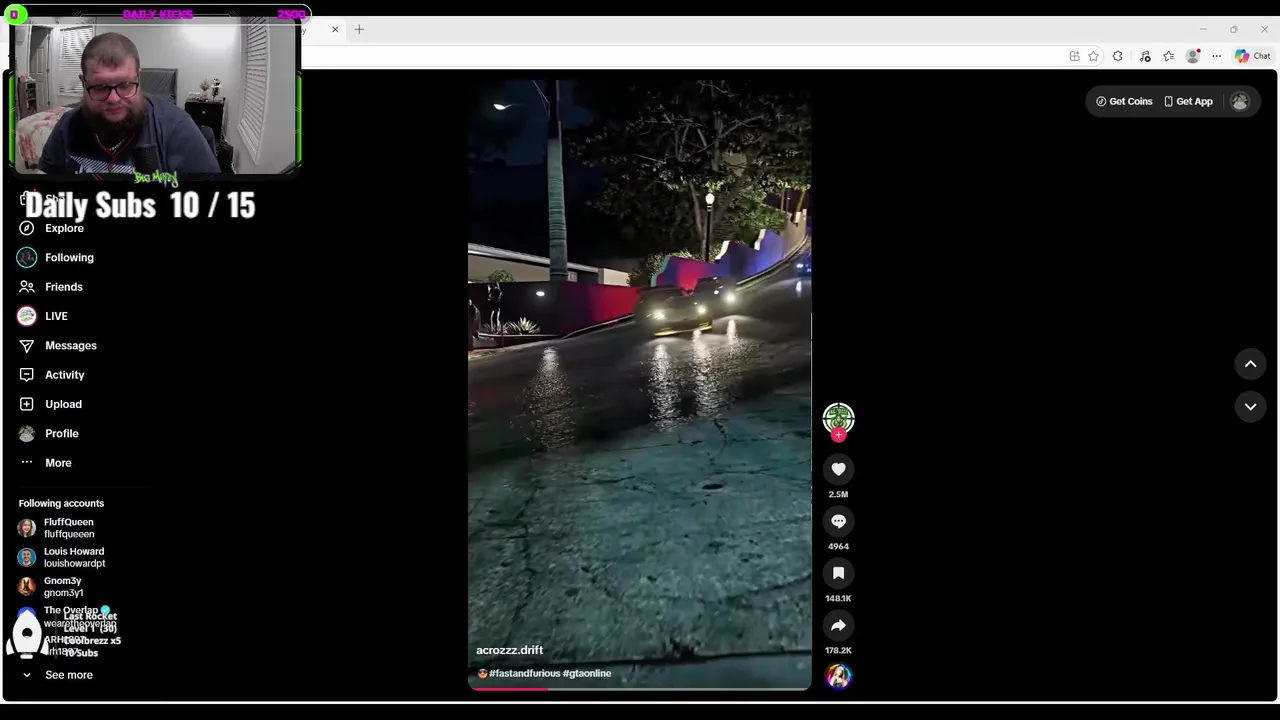Open browser Favorites list icon

(1168, 56)
